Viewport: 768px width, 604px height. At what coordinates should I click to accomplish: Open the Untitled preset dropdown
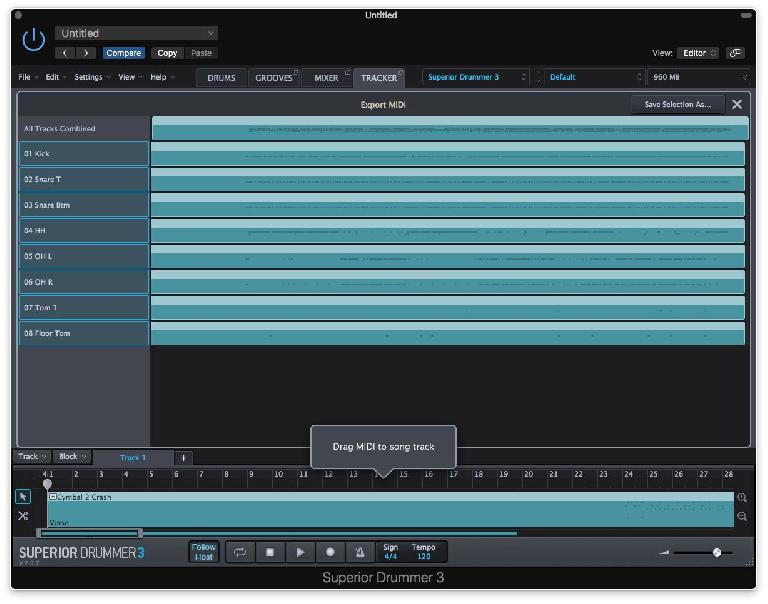pyautogui.click(x=137, y=33)
